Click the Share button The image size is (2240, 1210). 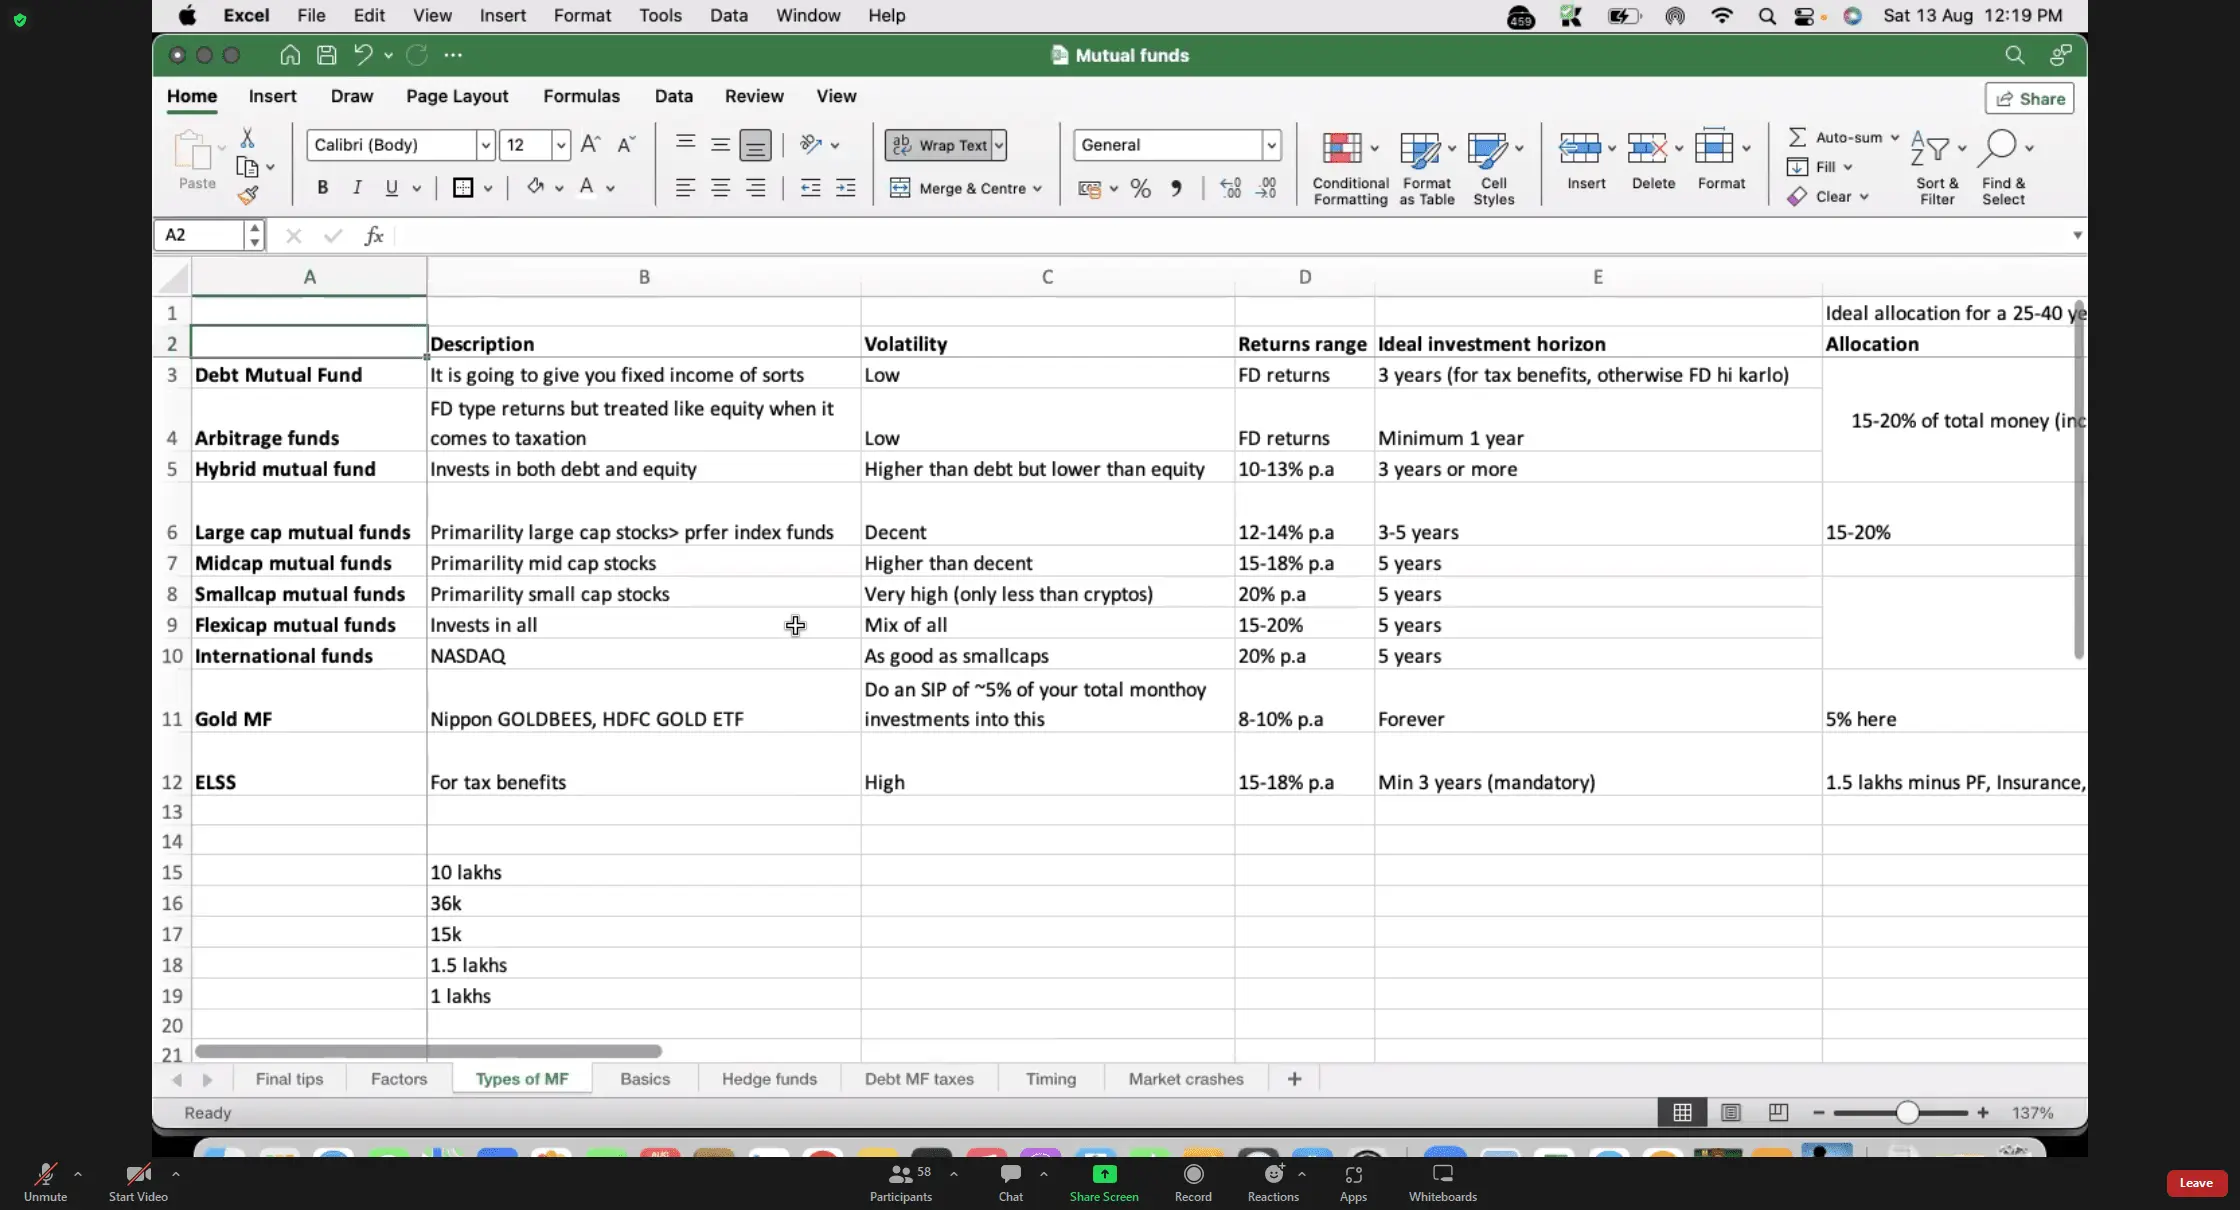click(x=2030, y=98)
